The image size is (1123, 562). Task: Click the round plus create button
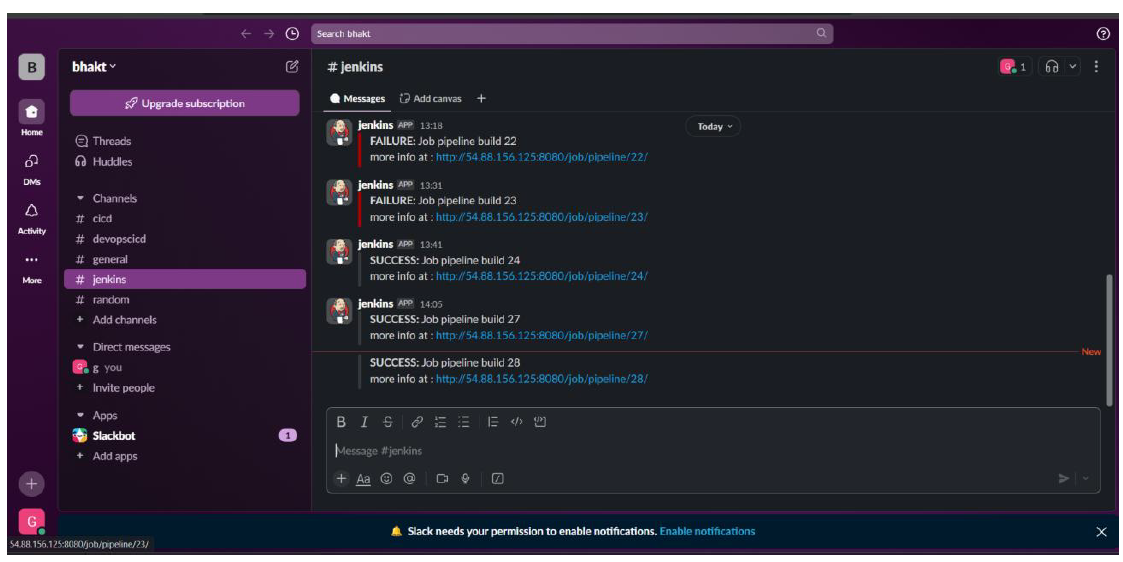32,484
